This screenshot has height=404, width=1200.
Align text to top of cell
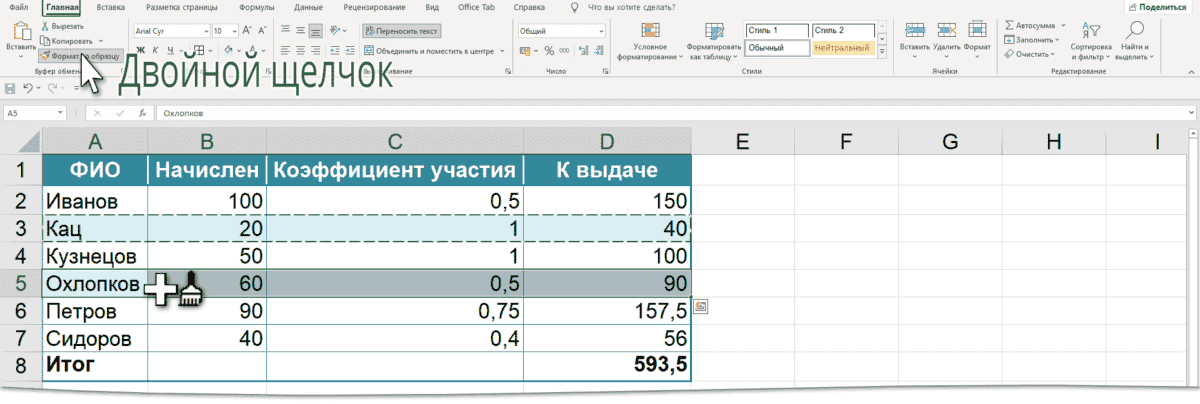286,31
